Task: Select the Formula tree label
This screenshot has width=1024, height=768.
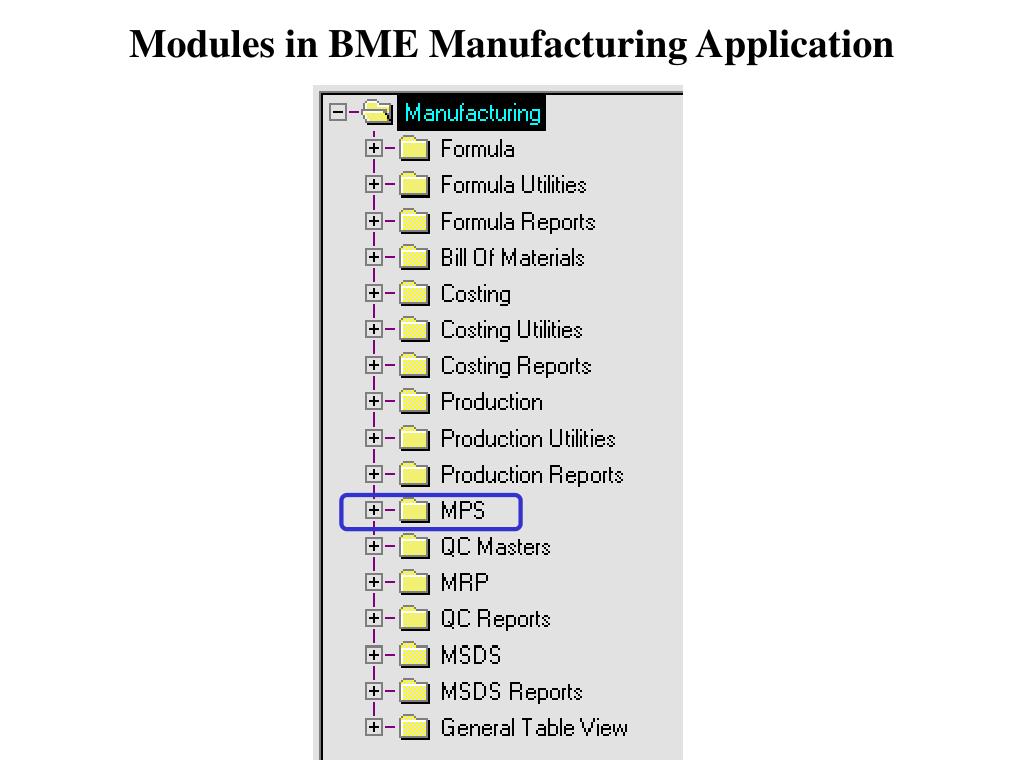Action: [477, 149]
